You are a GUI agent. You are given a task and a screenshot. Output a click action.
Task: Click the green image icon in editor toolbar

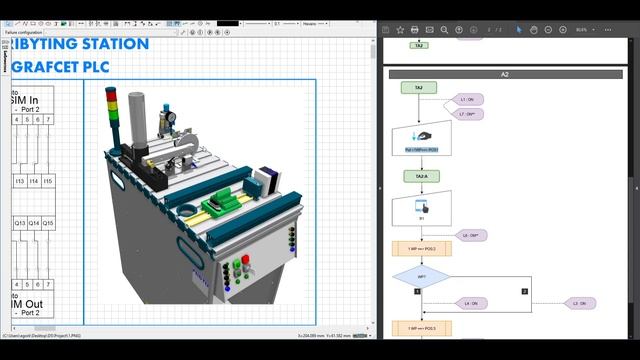(x=64, y=24)
